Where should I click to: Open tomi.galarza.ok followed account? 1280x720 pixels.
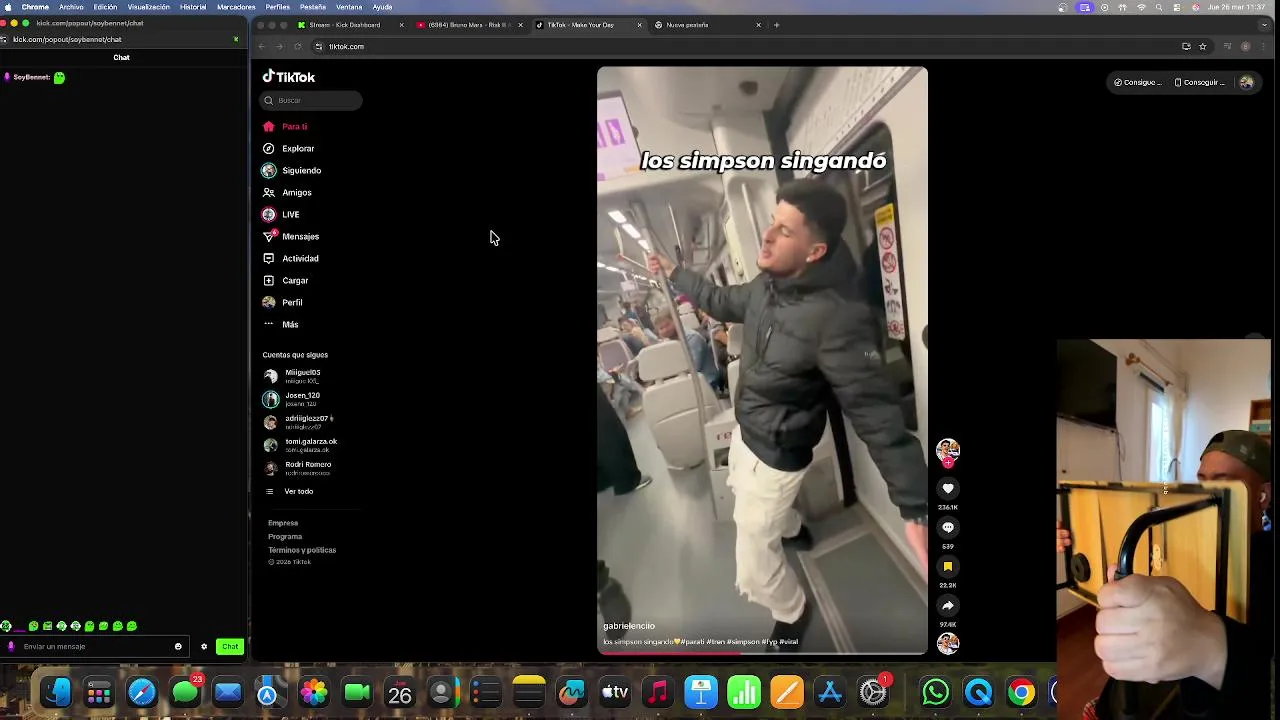tap(300, 445)
